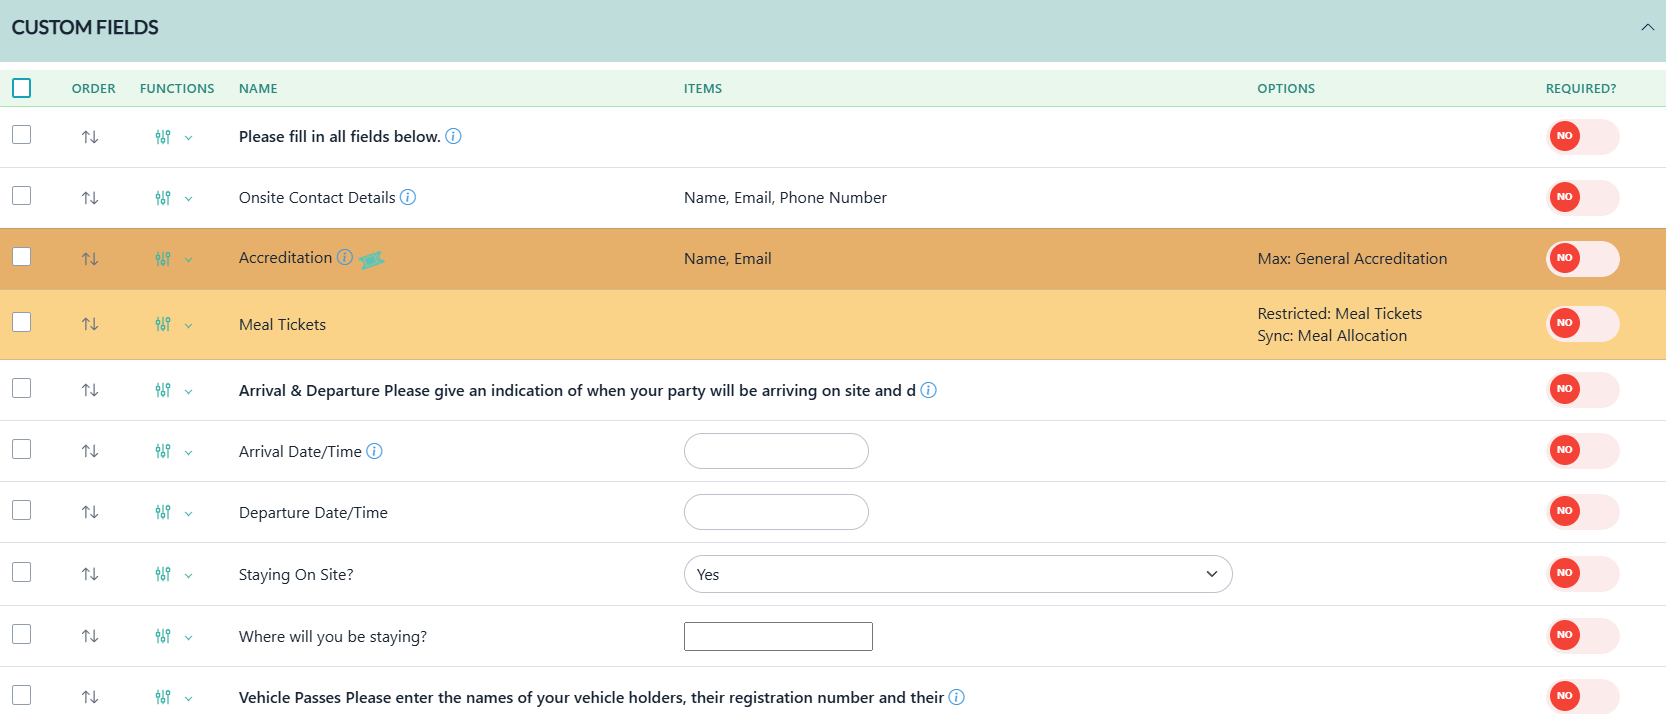This screenshot has width=1666, height=714.
Task: Click reorder arrows for Meal Tickets row
Action: (90, 324)
